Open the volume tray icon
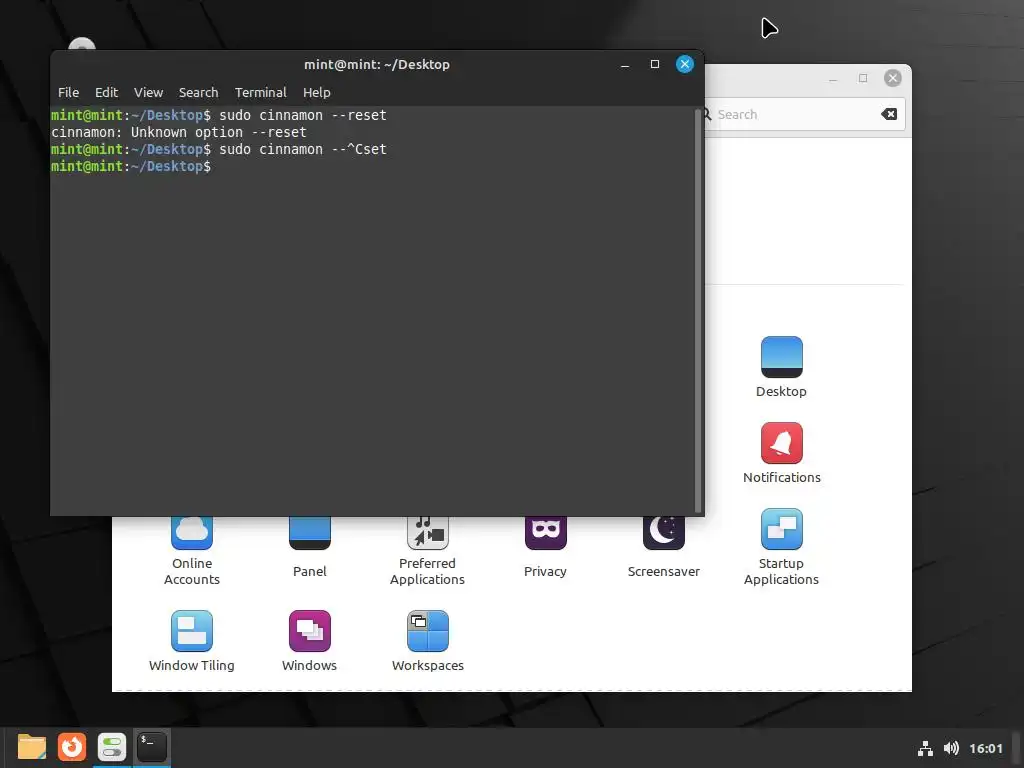Image resolution: width=1024 pixels, height=768 pixels. coord(952,748)
